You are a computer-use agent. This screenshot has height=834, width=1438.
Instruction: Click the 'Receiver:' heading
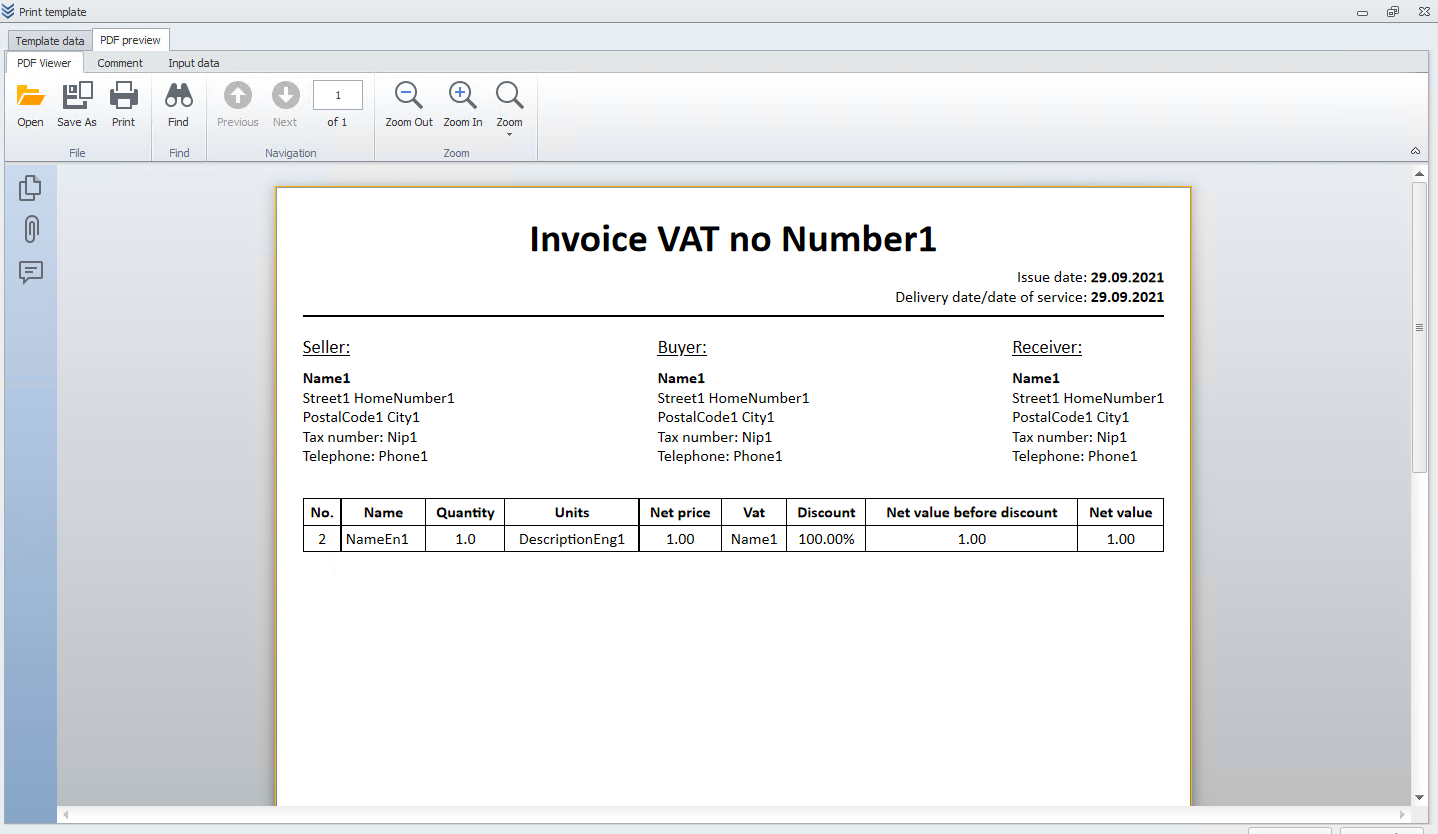coord(1047,348)
